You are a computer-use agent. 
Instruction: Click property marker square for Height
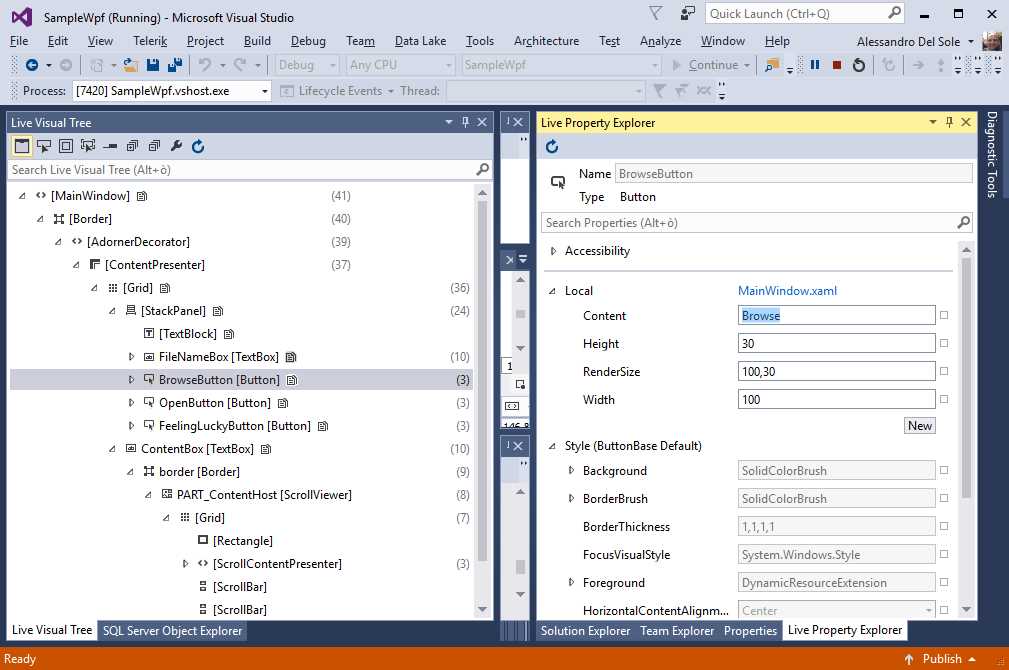944,343
